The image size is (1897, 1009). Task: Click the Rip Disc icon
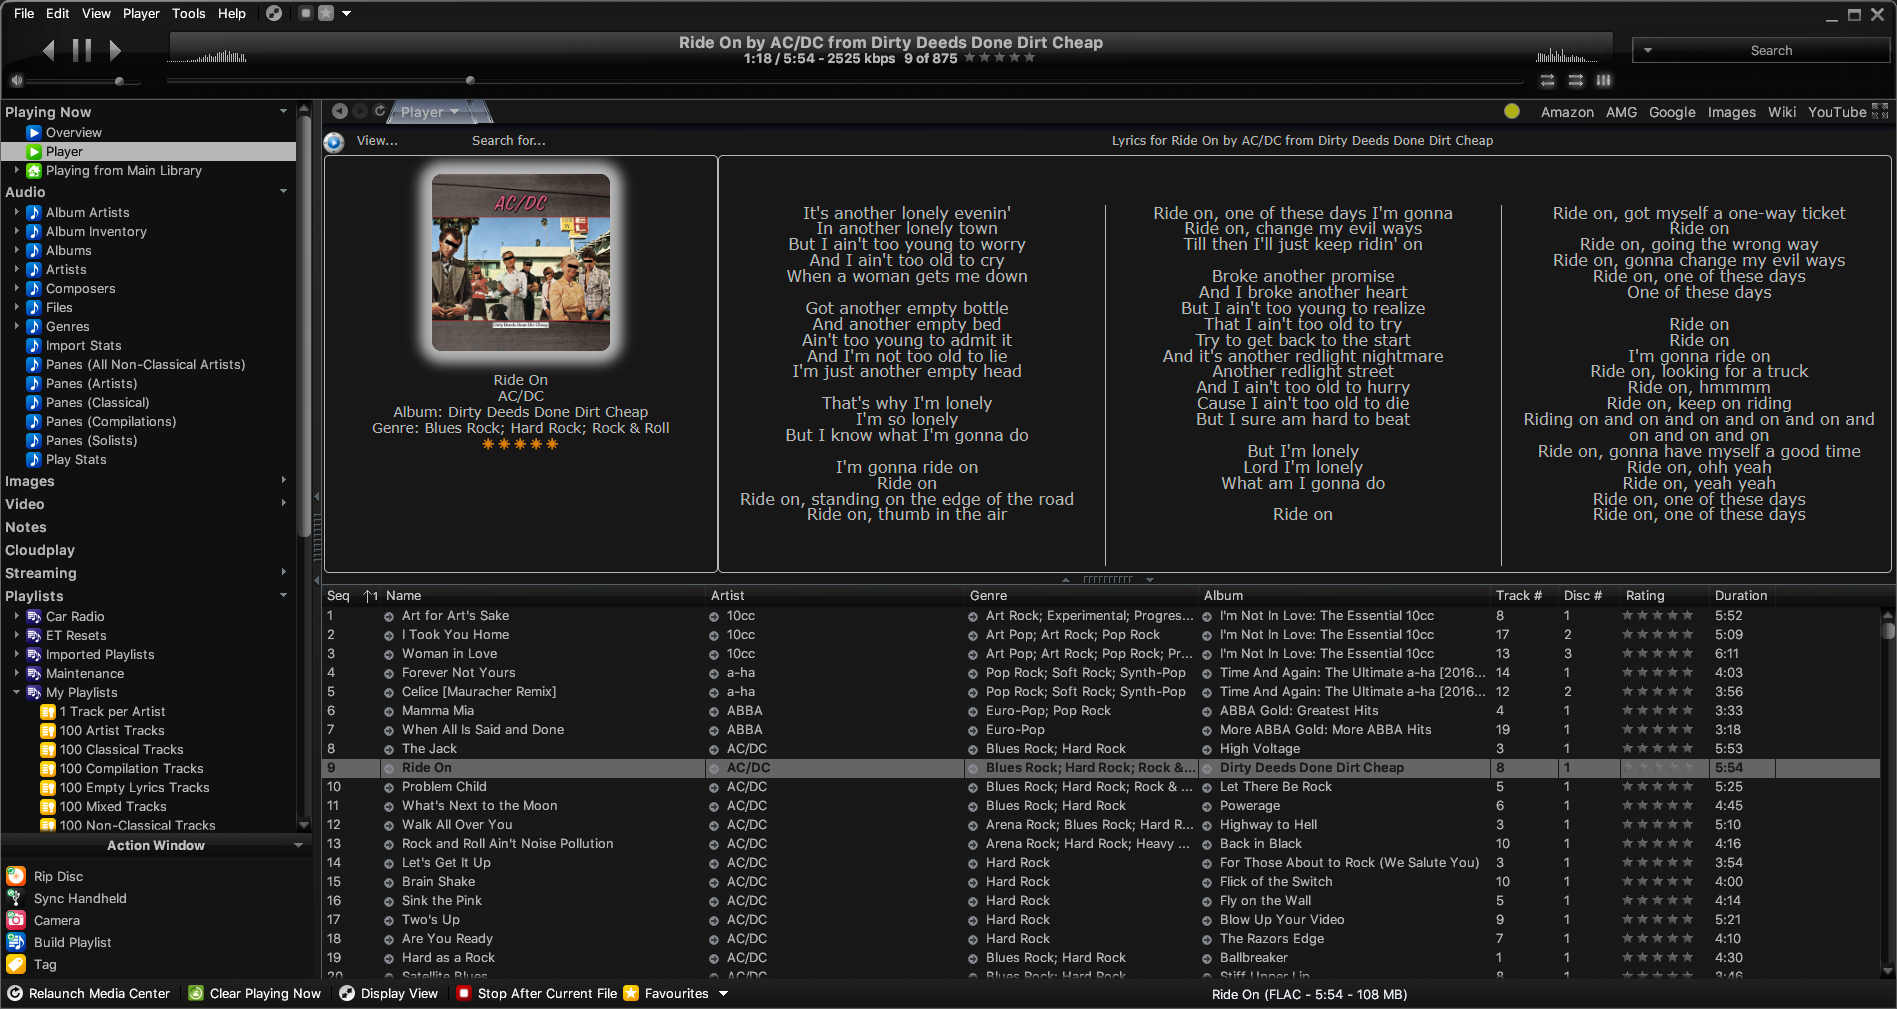[x=16, y=876]
